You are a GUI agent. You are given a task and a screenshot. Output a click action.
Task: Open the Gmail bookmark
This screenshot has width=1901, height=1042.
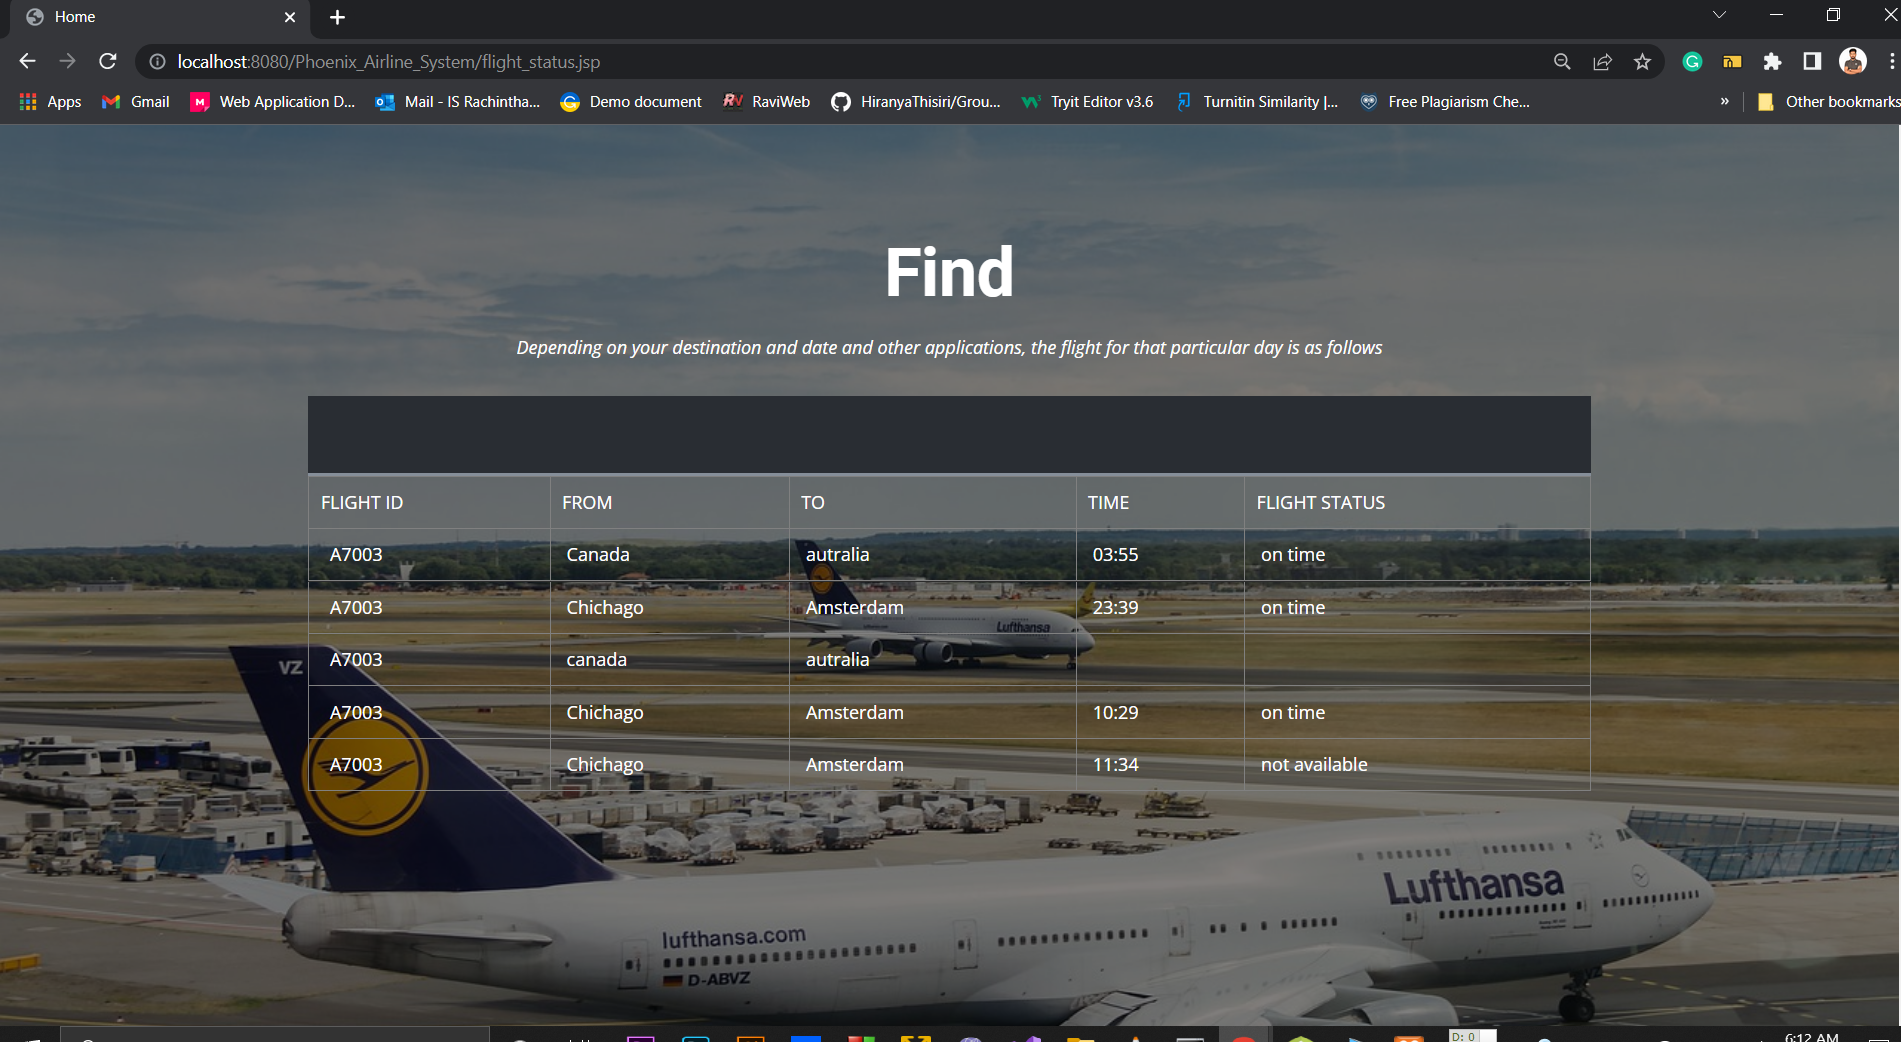point(135,101)
